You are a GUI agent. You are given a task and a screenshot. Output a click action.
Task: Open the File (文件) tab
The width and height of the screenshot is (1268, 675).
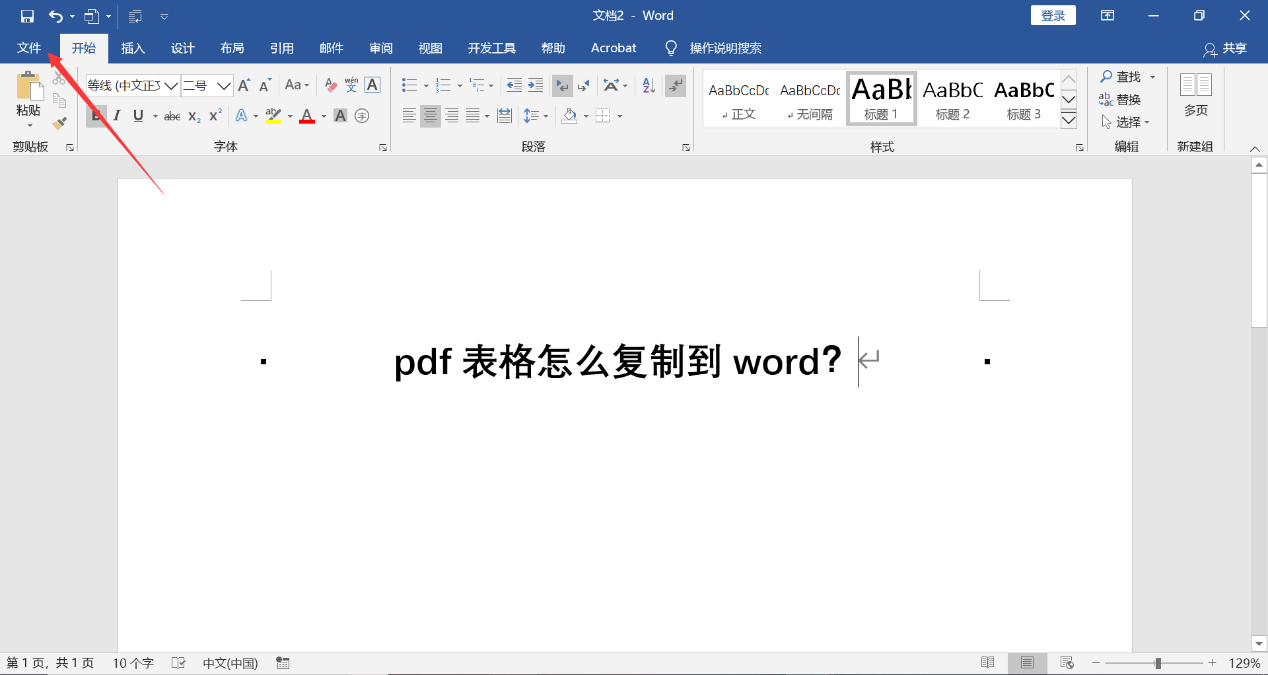29,48
